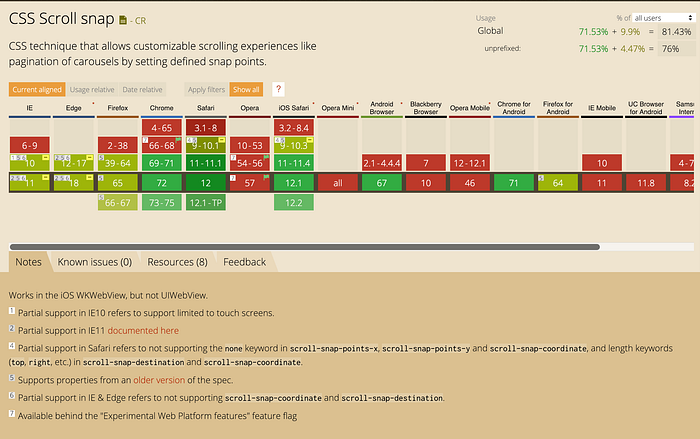Click the Chrome column header
This screenshot has height=439, width=700.
162,108
